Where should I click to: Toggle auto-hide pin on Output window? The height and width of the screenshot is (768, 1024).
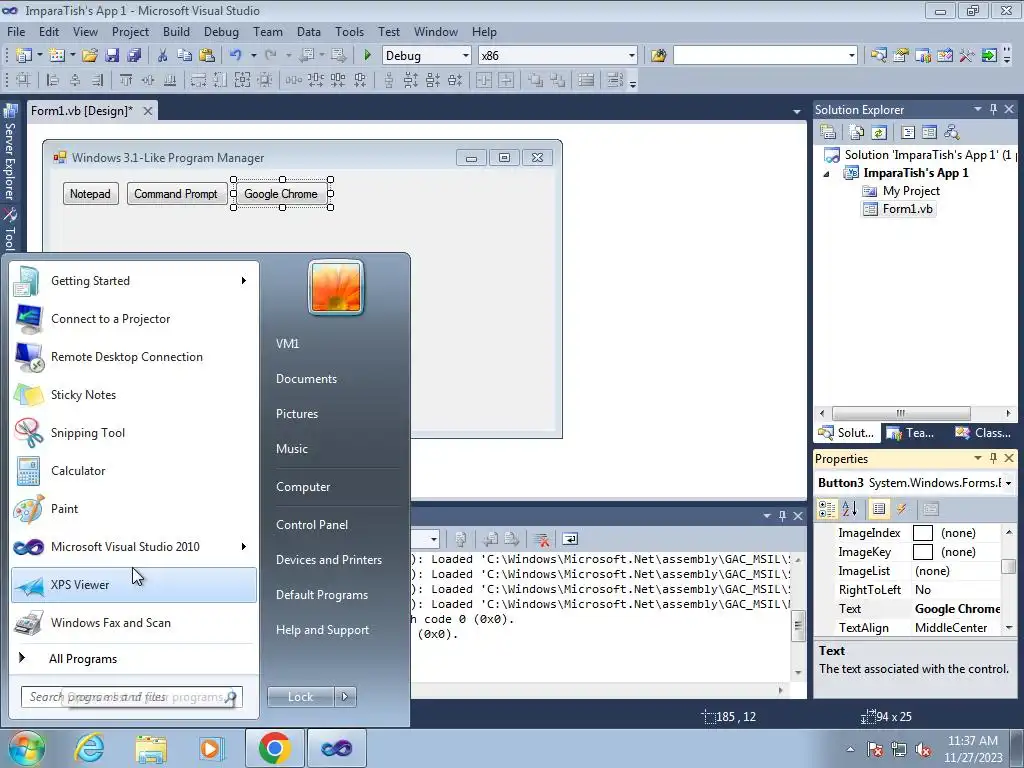(782, 516)
